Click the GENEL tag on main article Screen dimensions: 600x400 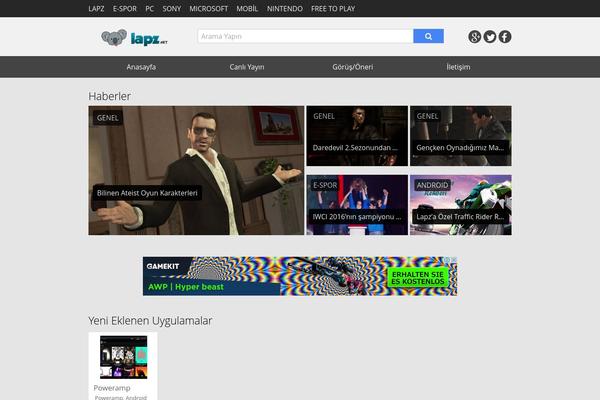(108, 118)
